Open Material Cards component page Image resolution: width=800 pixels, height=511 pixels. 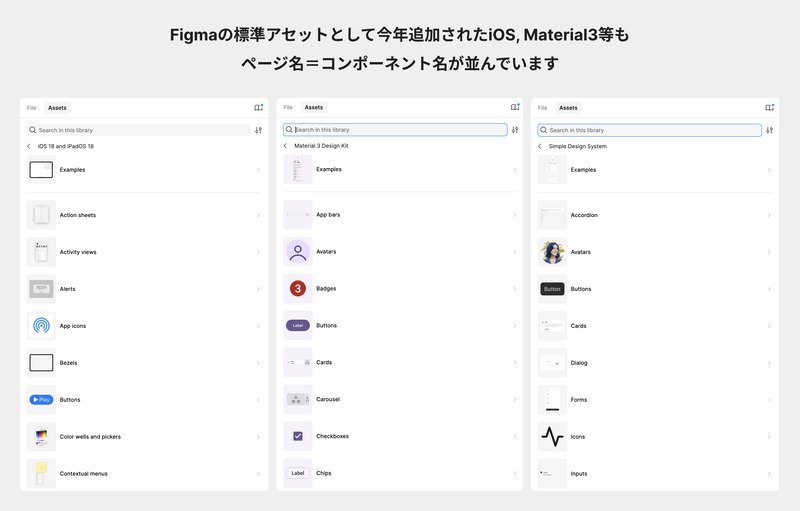point(401,362)
